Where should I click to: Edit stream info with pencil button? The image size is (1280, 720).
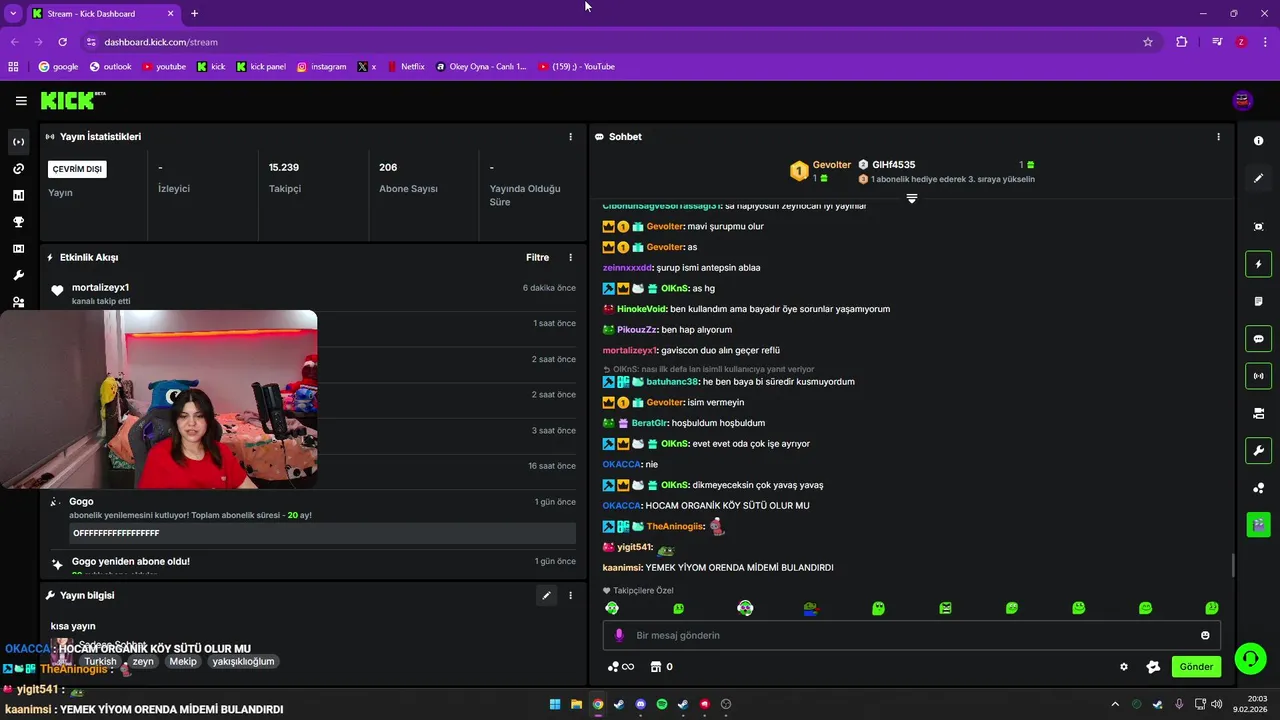[x=546, y=595]
